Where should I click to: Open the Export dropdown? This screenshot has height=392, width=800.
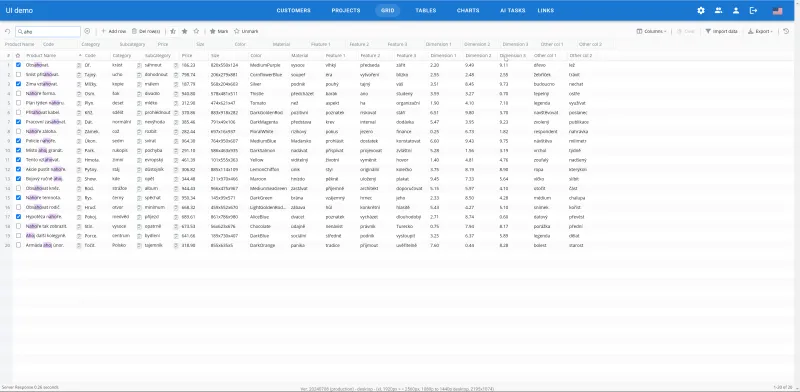click(x=760, y=31)
